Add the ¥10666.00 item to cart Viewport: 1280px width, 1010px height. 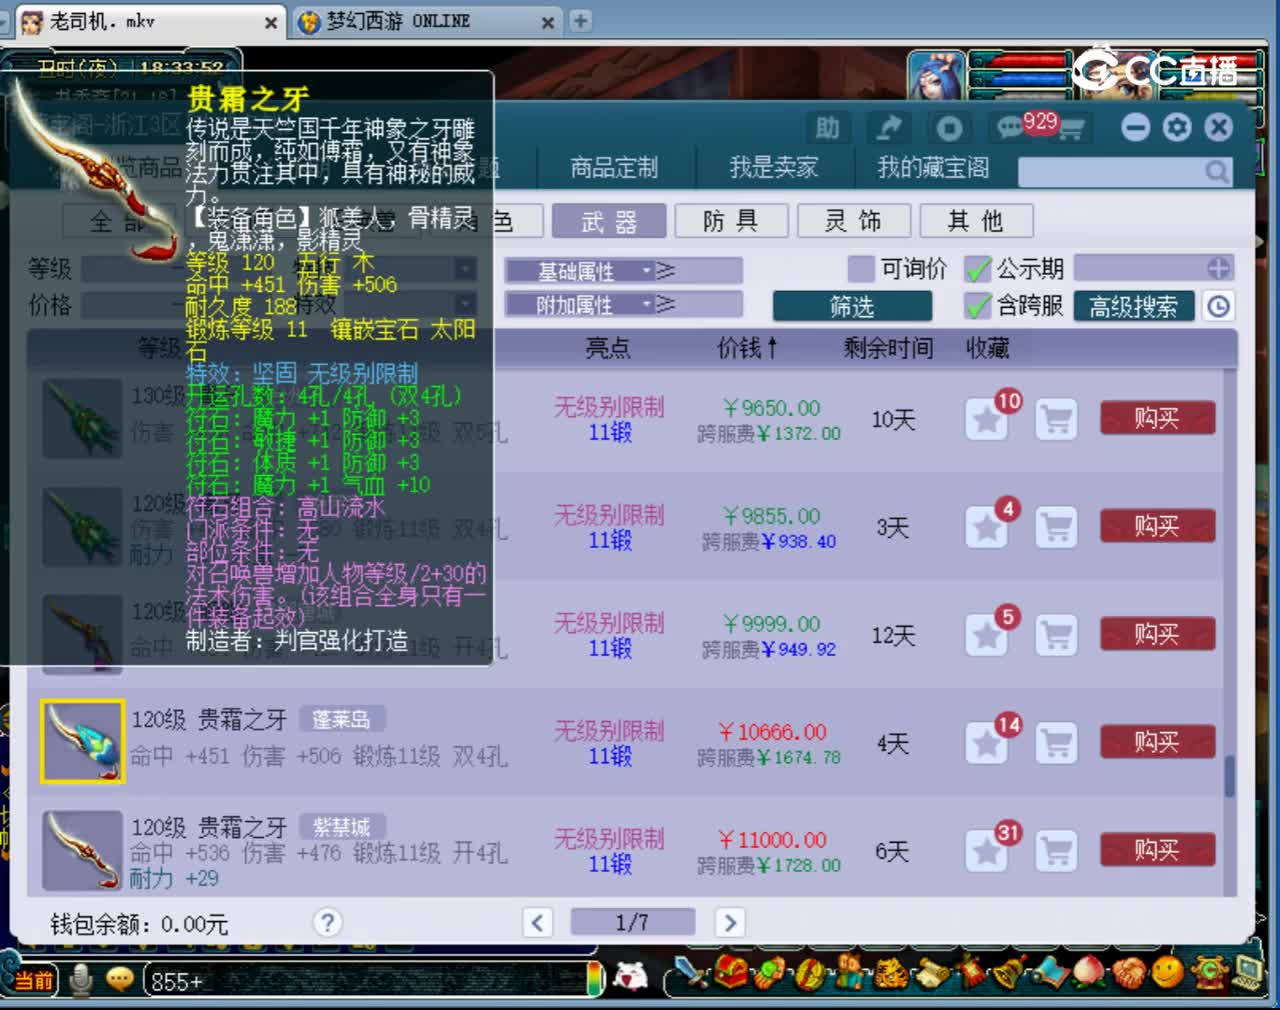pos(1056,743)
